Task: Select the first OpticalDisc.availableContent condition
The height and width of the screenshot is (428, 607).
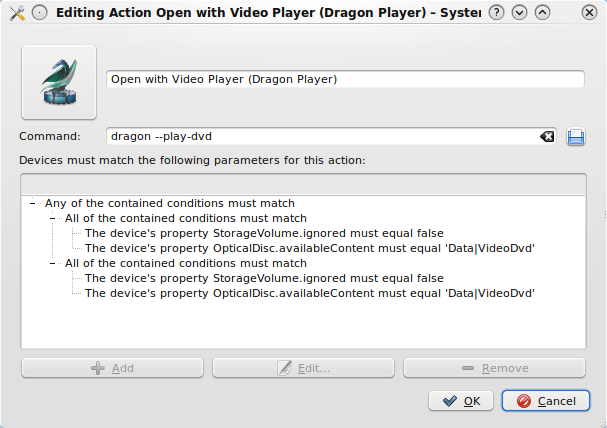Action: click(310, 248)
